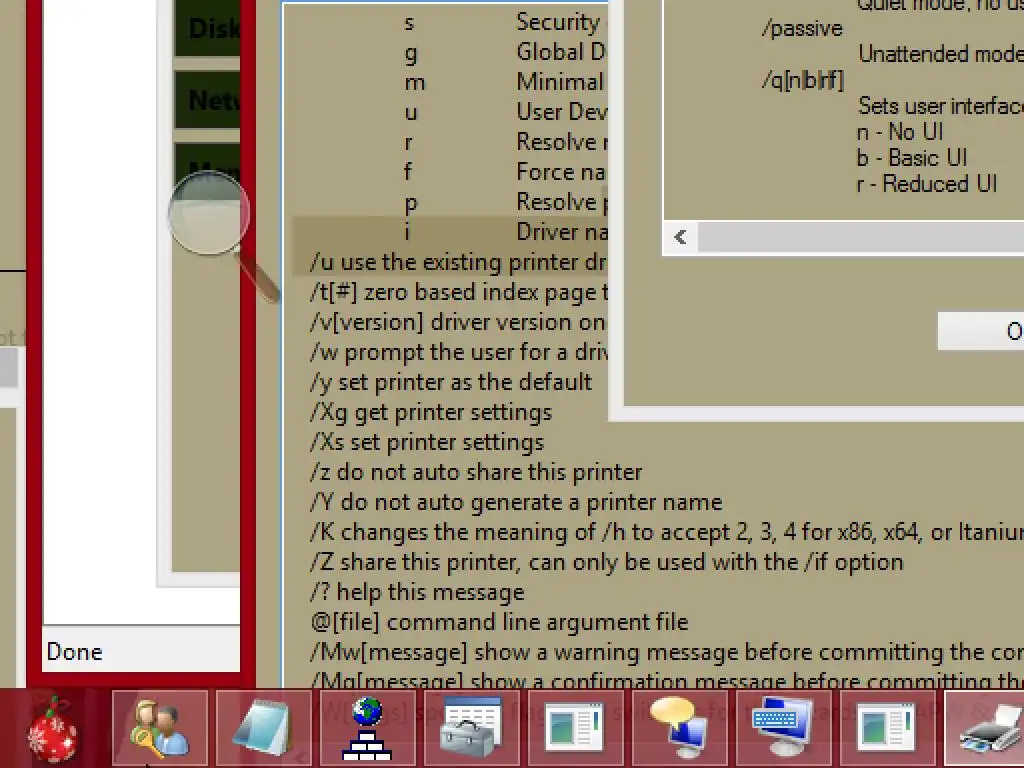Viewport: 1024px width, 768px height.
Task: Select '@[file] command line argument file' line
Action: (x=500, y=622)
